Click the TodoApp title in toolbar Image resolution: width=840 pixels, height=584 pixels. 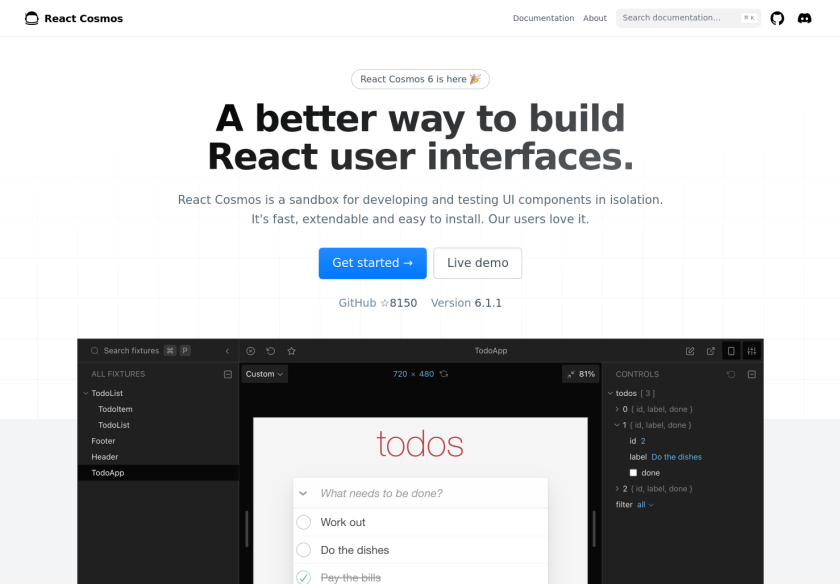tap(491, 351)
